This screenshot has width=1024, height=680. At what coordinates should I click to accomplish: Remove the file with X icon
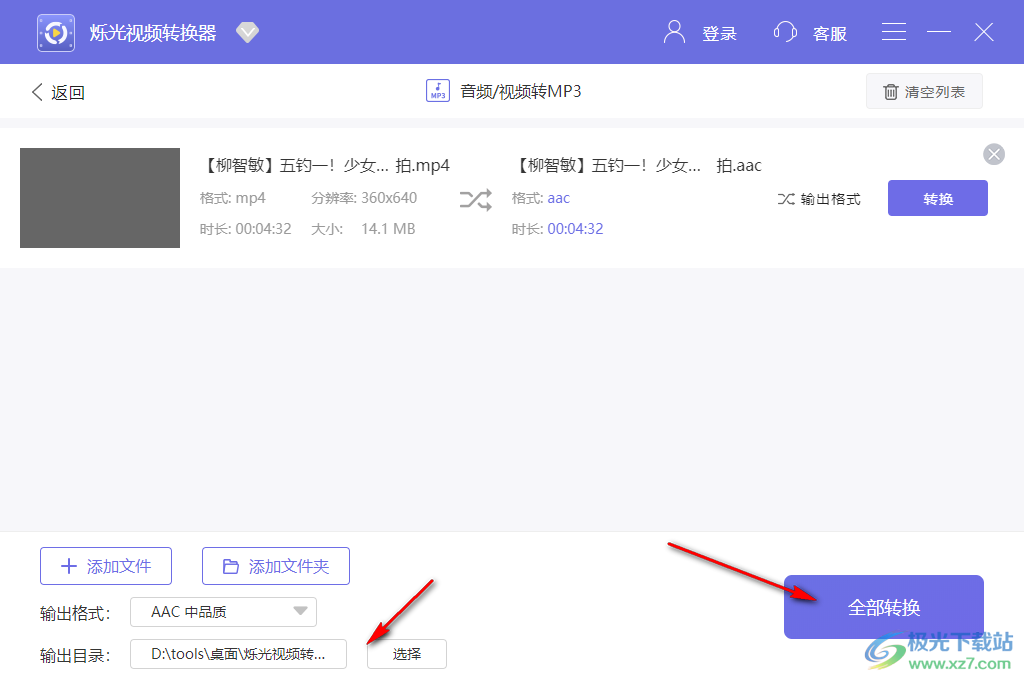(x=993, y=155)
